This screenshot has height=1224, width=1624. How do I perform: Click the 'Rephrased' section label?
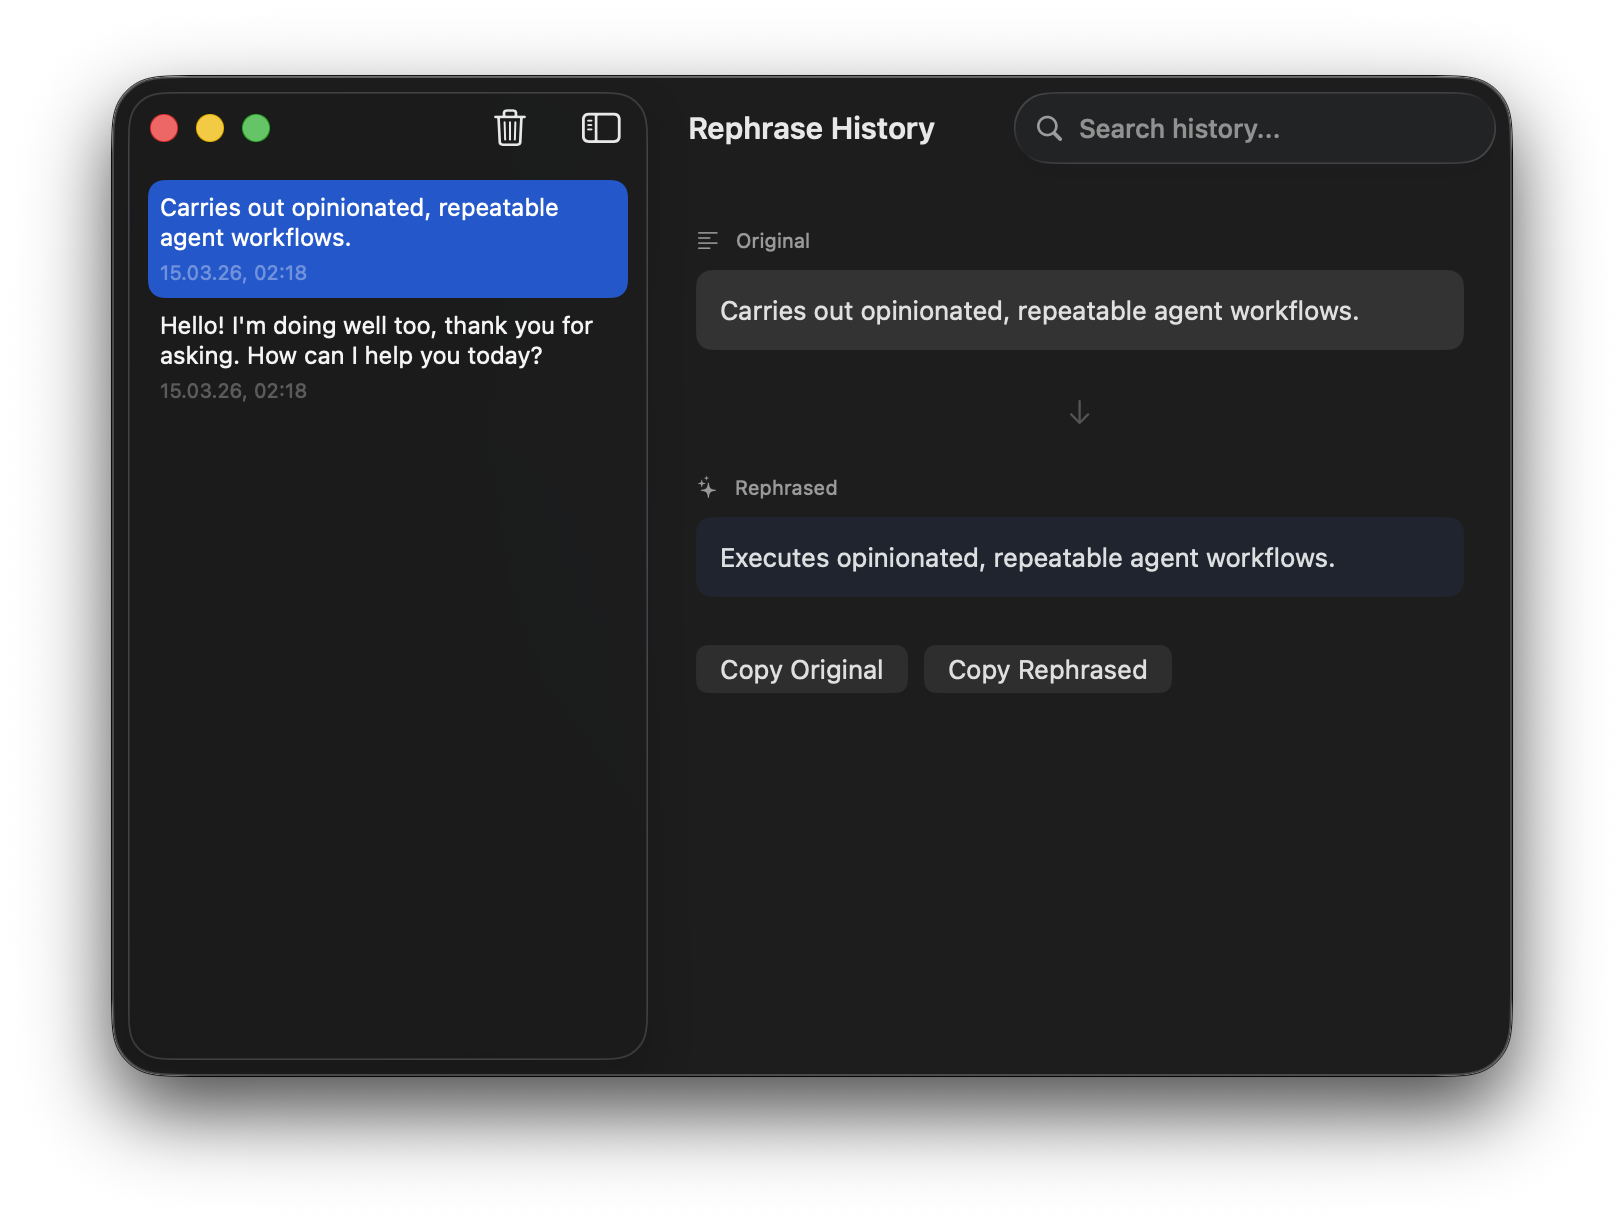(785, 488)
